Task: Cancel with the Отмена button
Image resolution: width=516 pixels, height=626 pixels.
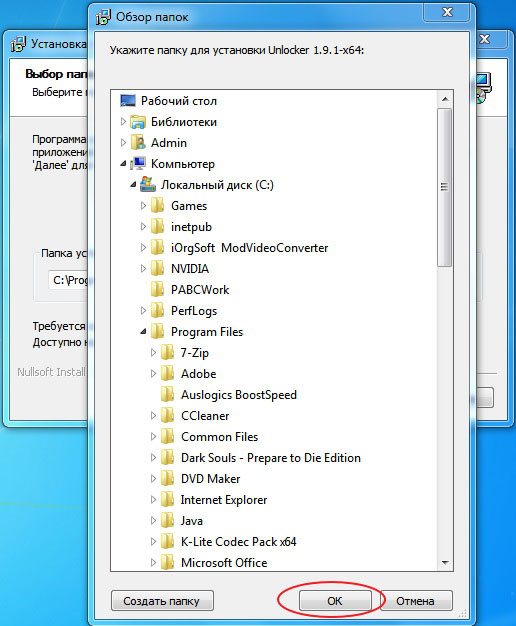Action: click(x=416, y=600)
